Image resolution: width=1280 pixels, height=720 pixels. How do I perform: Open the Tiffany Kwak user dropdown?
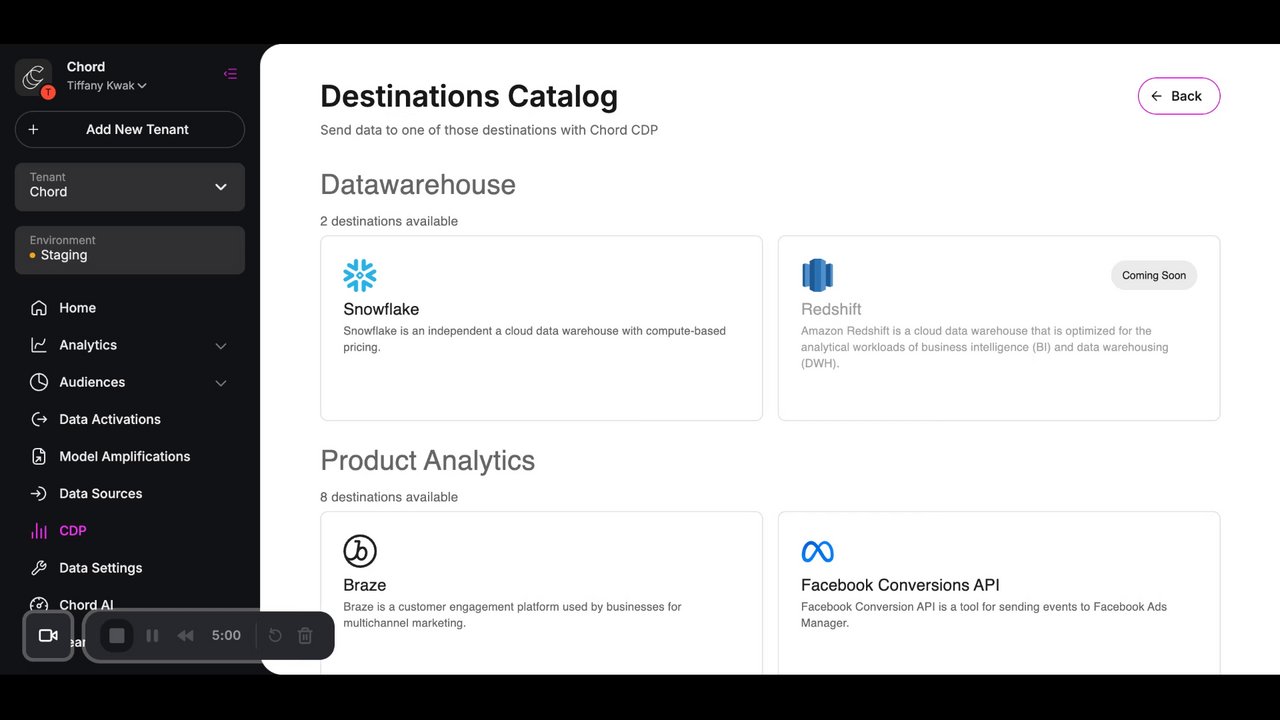click(107, 86)
